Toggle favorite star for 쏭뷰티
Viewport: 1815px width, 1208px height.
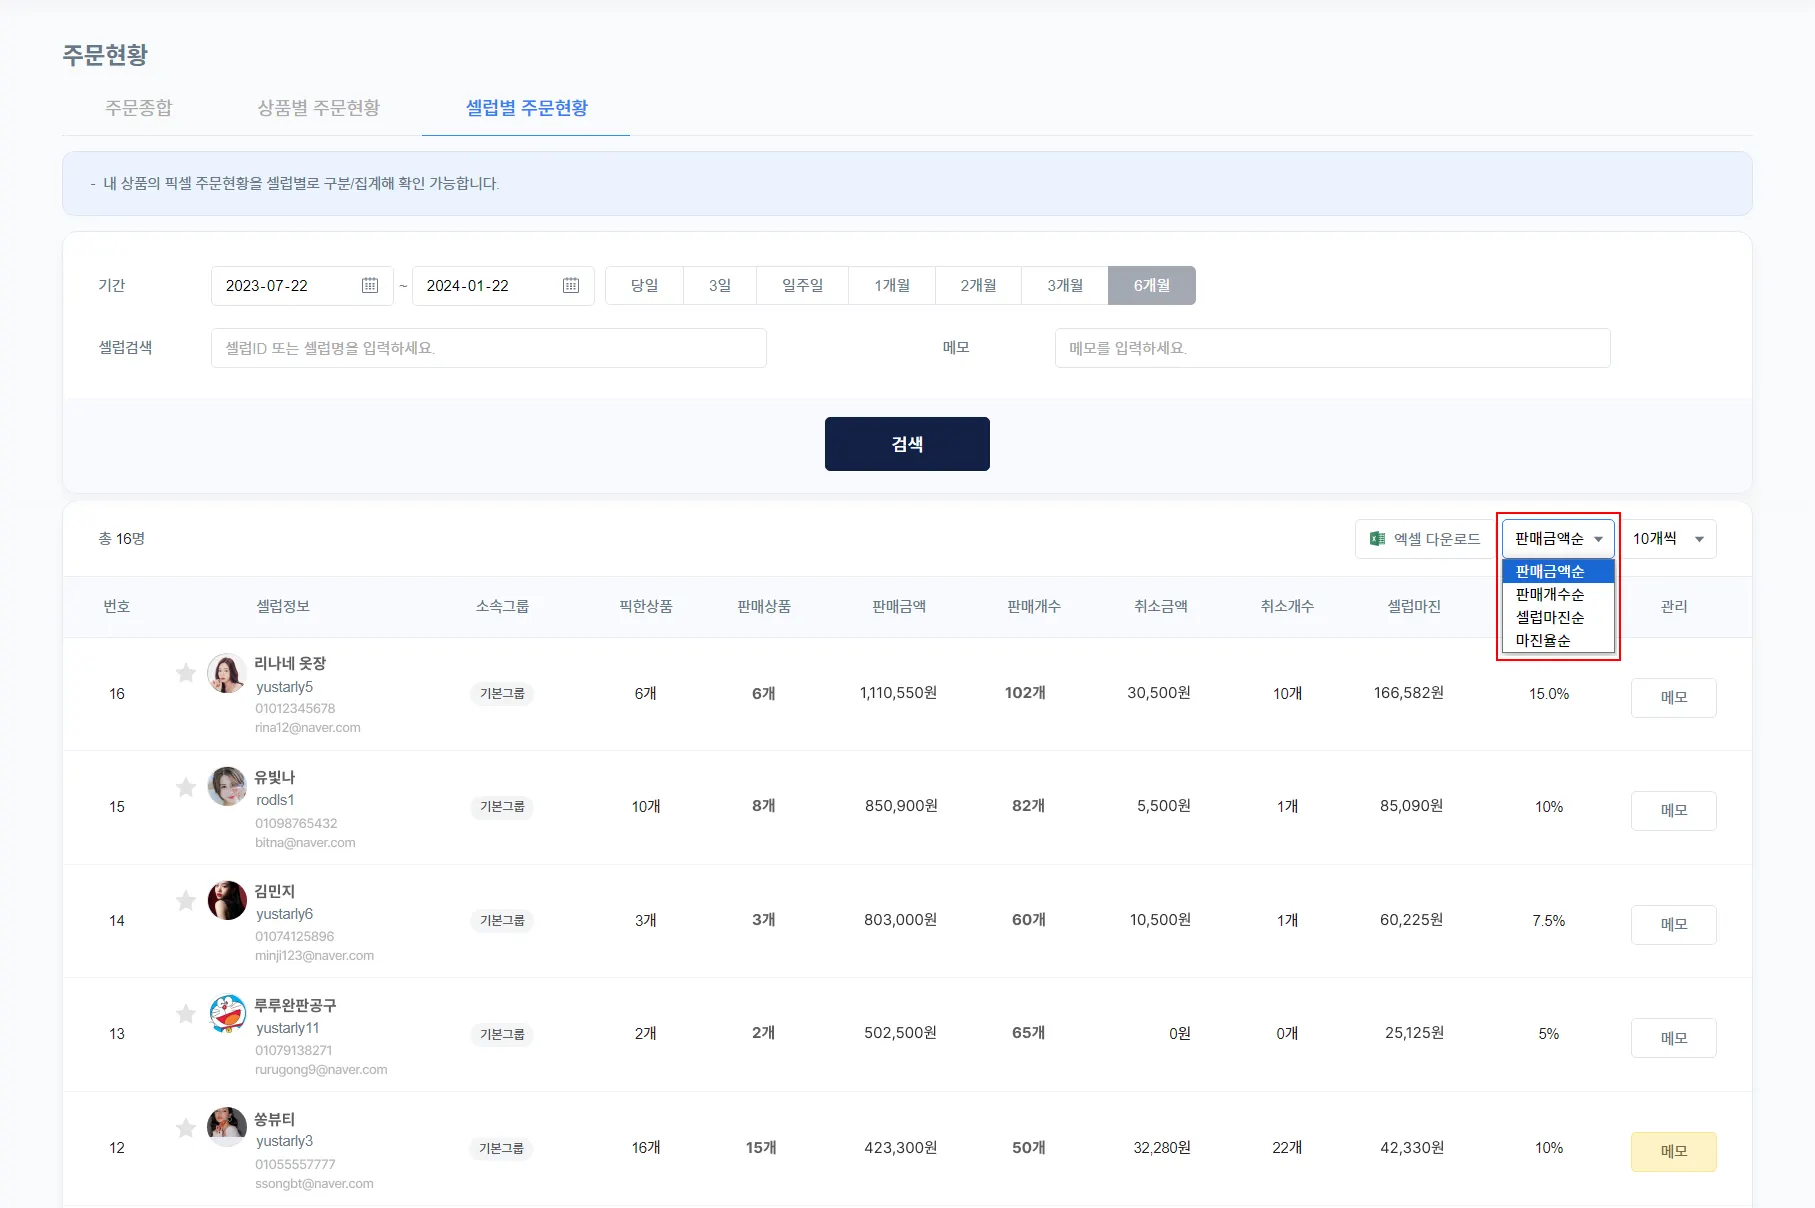185,1128
